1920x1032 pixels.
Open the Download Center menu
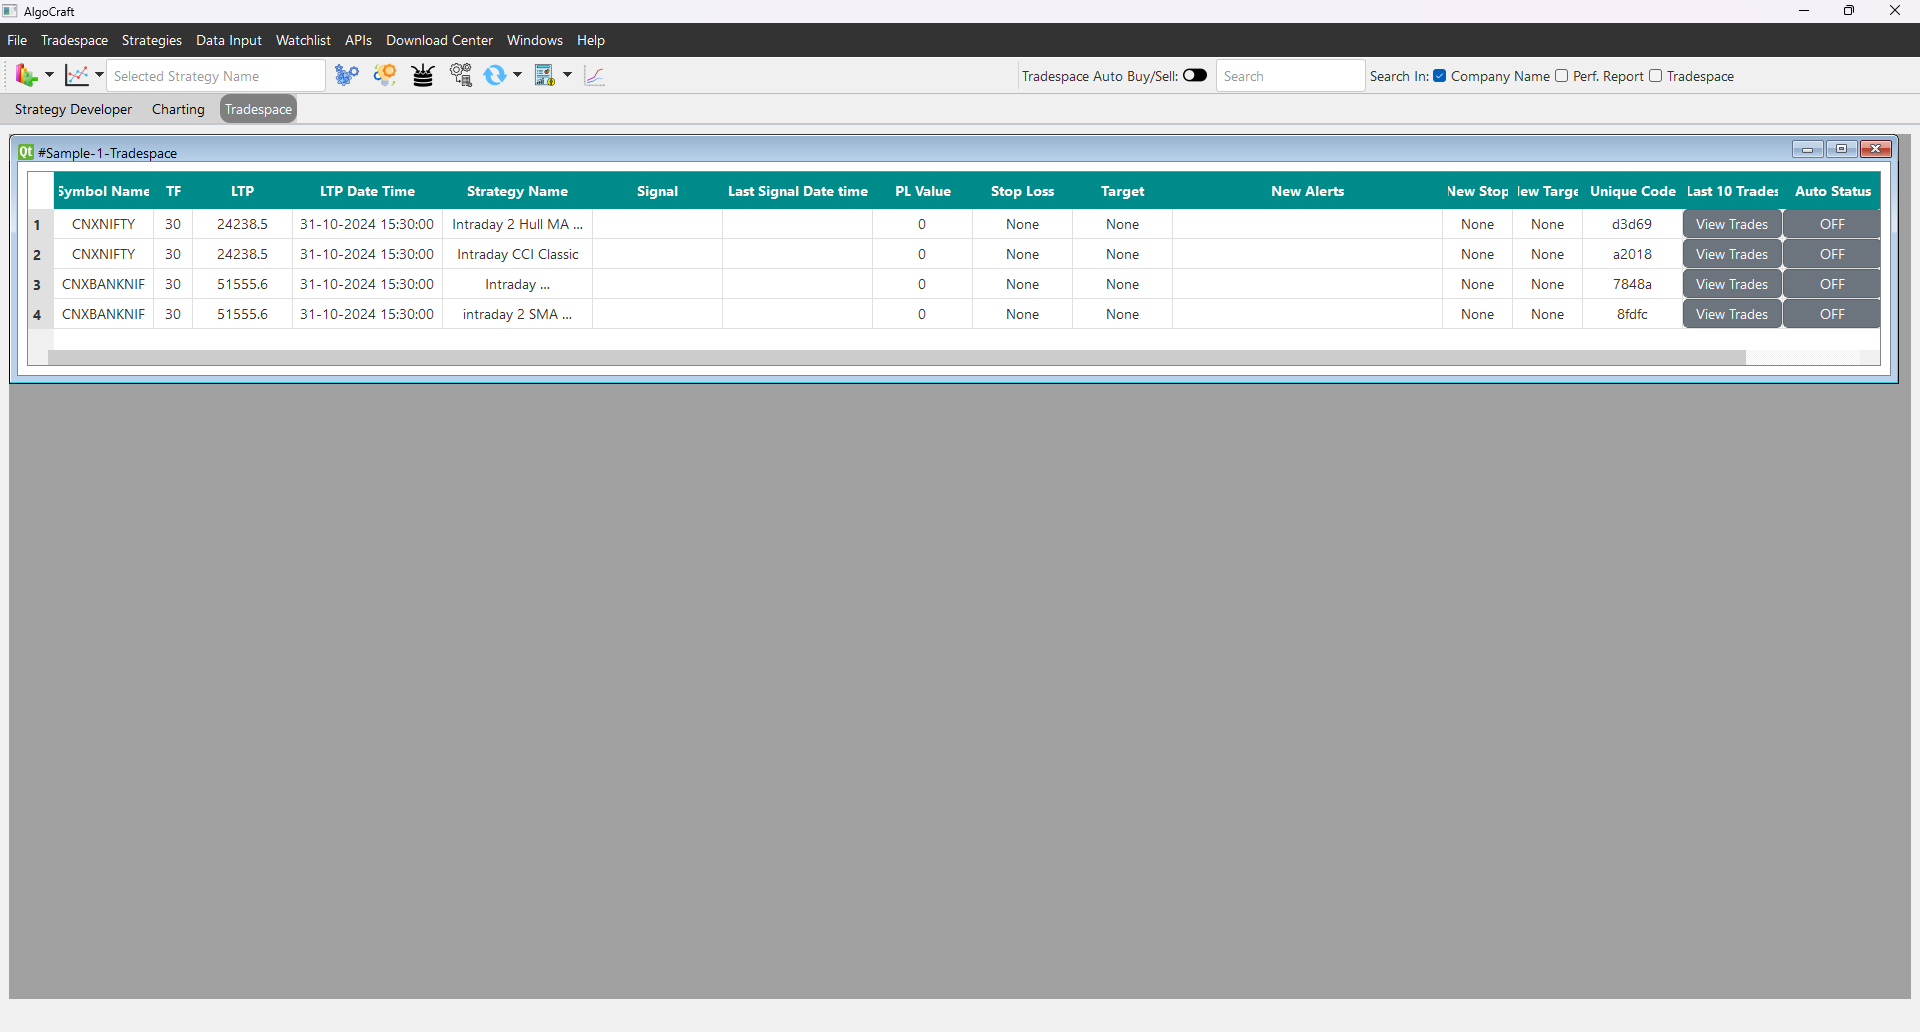[x=439, y=40]
